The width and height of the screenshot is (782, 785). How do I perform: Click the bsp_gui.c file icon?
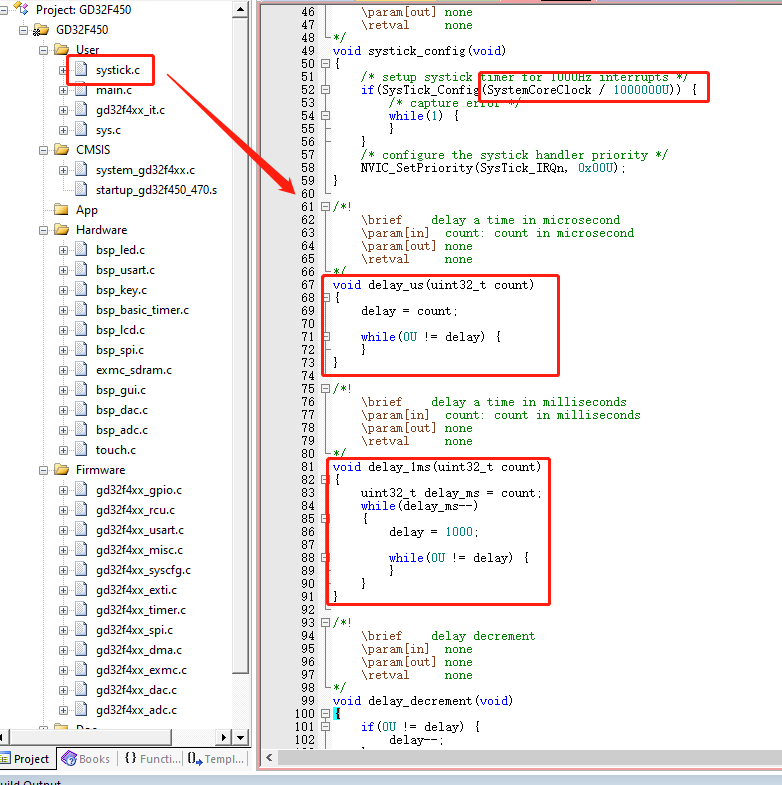tap(81, 389)
